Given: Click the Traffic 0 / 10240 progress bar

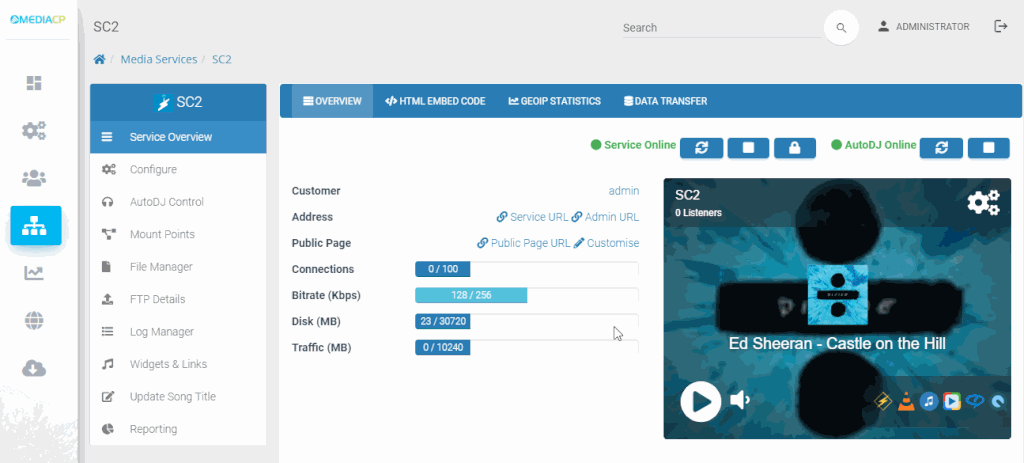Looking at the screenshot, I should (527, 347).
